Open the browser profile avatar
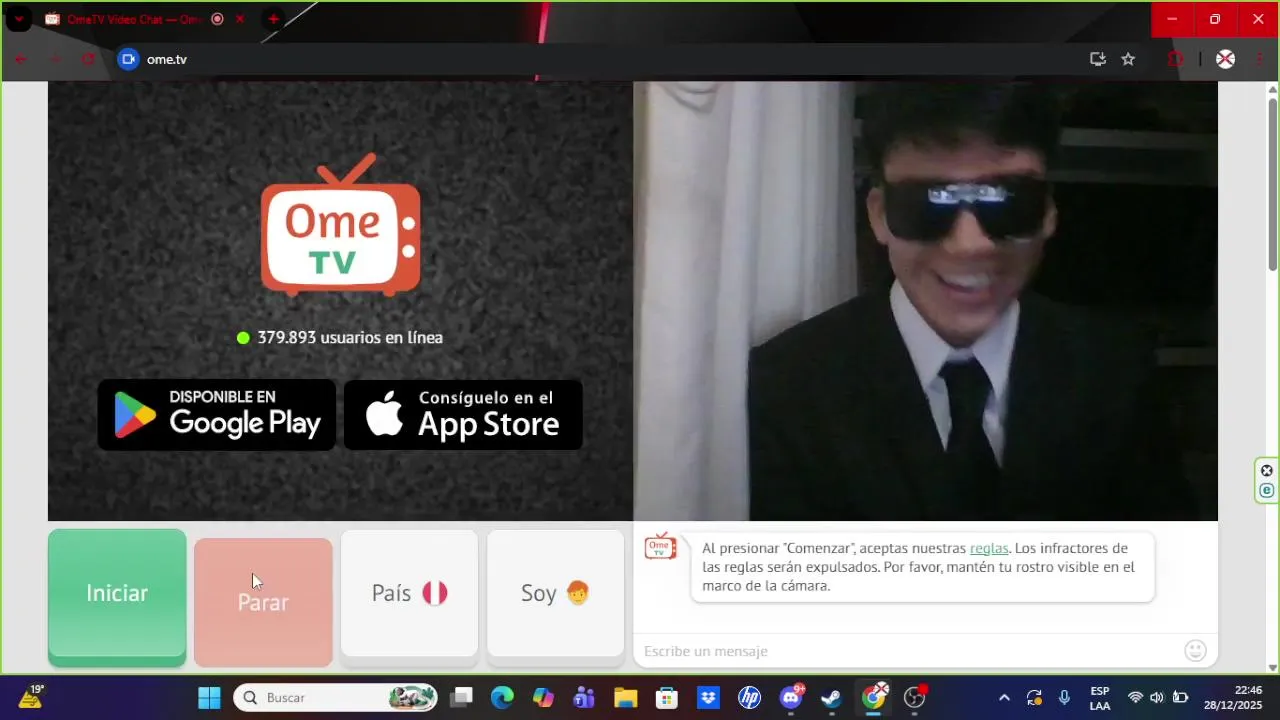Screen dimensions: 1280x720 pos(1225,59)
